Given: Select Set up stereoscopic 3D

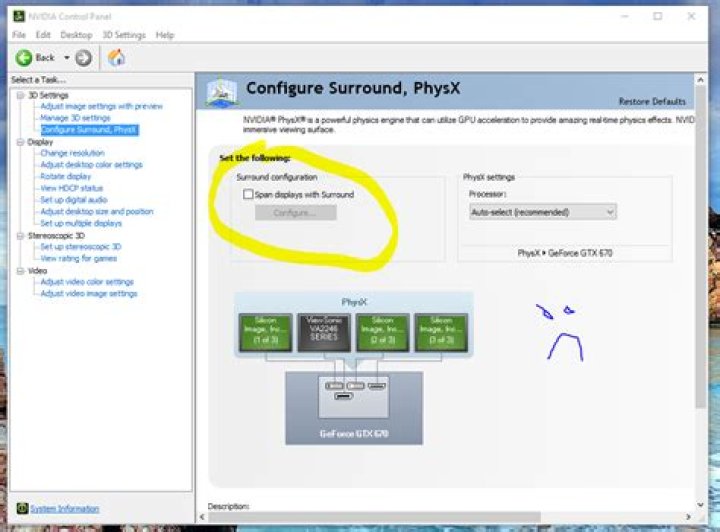Looking at the screenshot, I should point(81,246).
